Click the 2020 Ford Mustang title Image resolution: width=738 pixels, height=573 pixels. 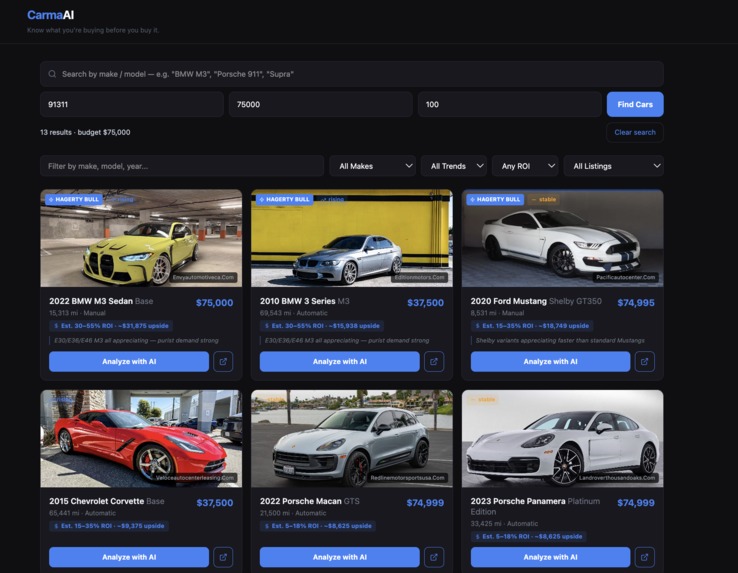(509, 301)
